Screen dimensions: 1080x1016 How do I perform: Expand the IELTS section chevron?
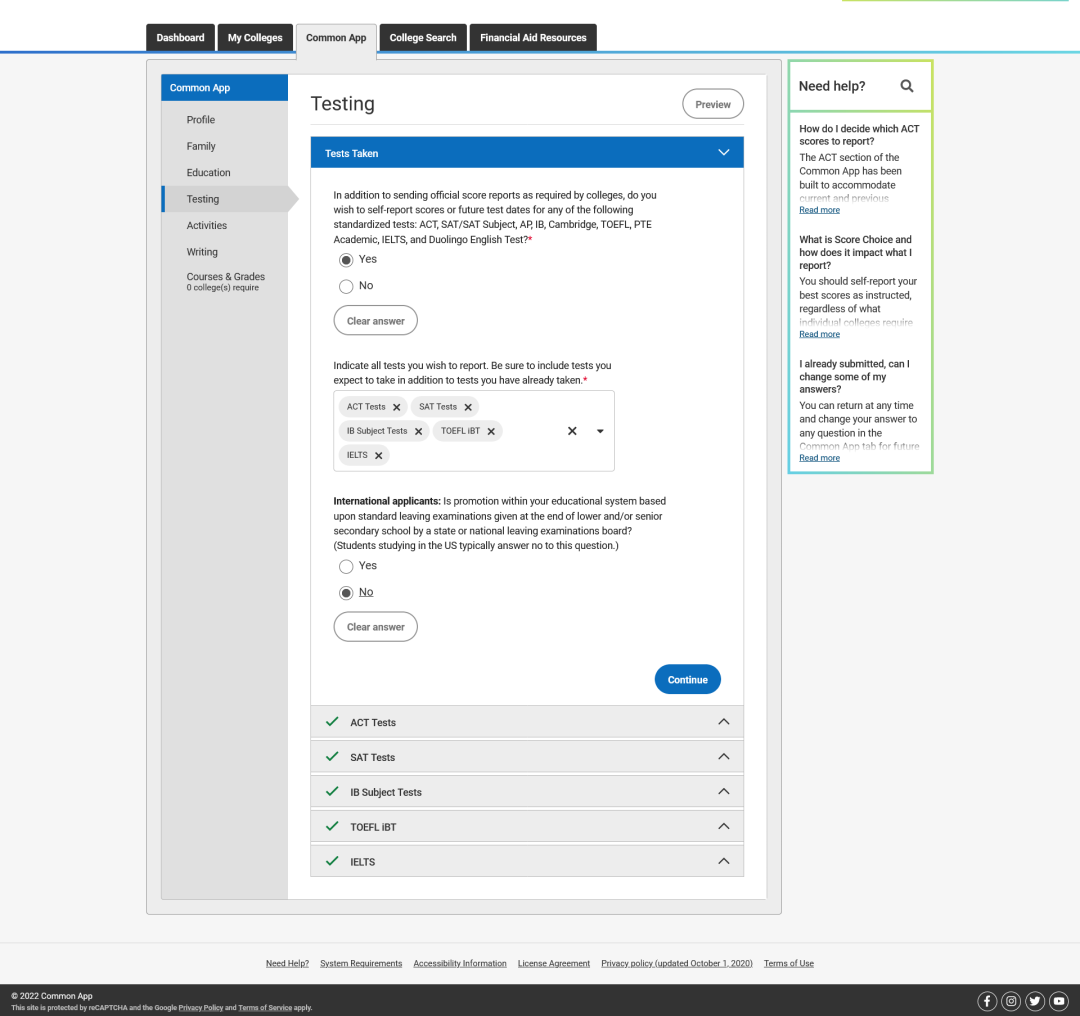pyautogui.click(x=724, y=861)
